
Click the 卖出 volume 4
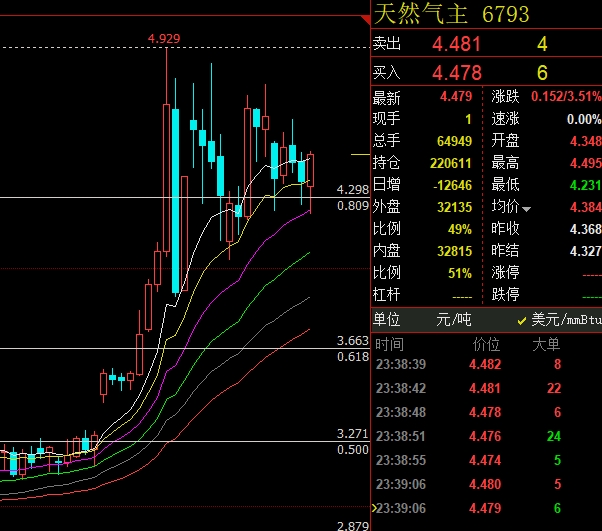tap(542, 44)
